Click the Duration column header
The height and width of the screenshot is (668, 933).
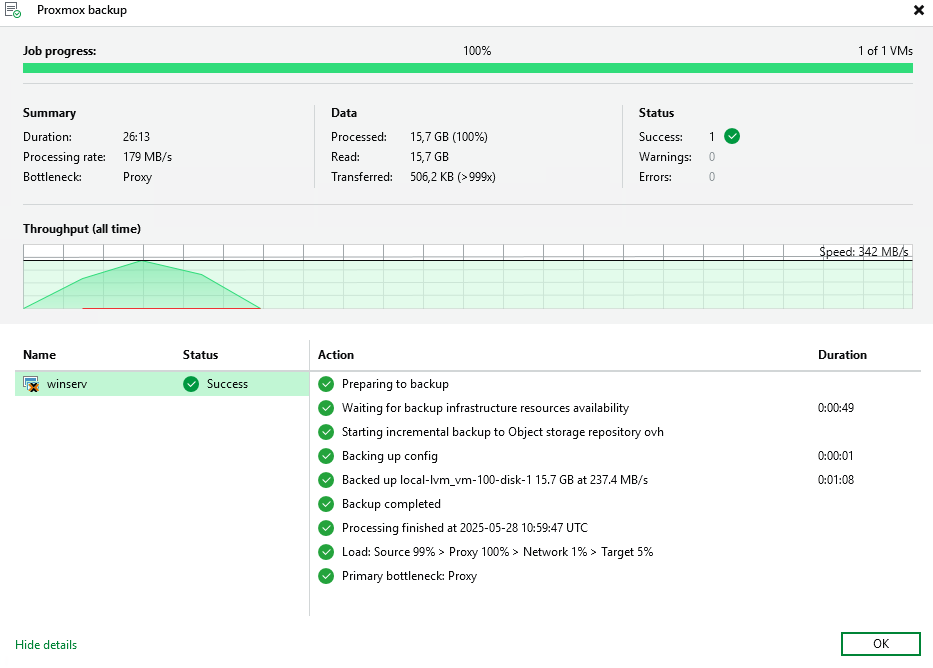[x=842, y=355]
